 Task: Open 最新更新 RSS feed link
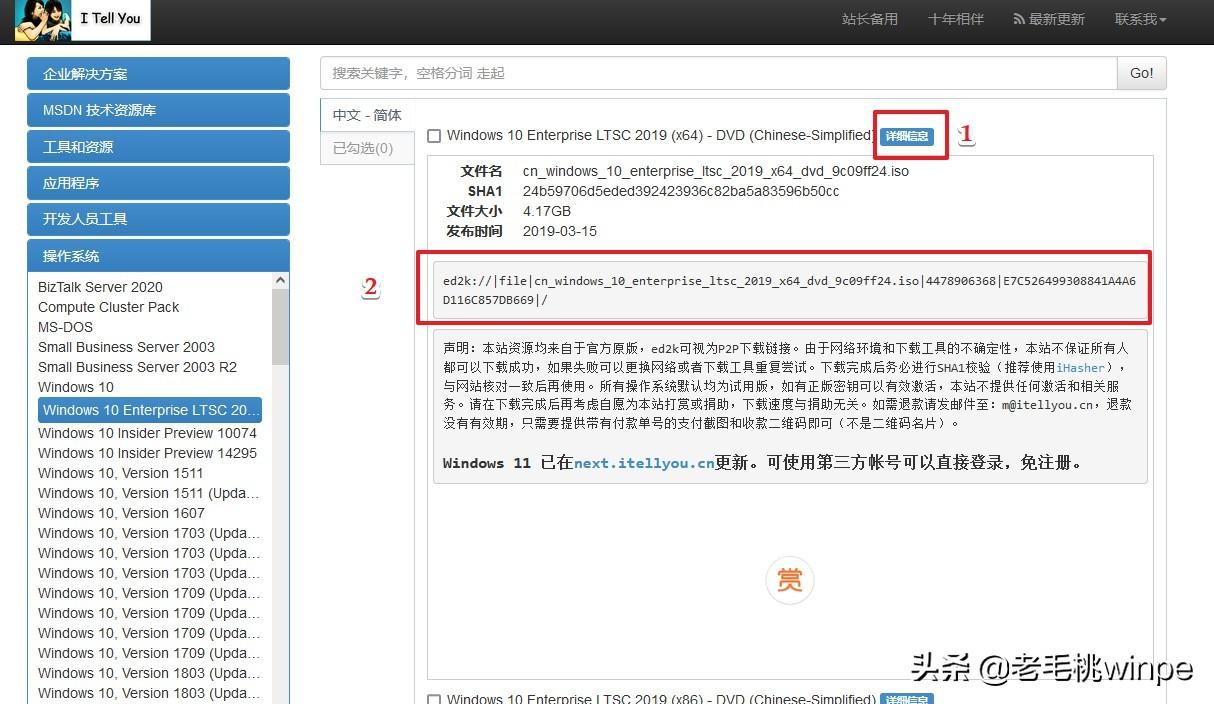click(x=1049, y=19)
